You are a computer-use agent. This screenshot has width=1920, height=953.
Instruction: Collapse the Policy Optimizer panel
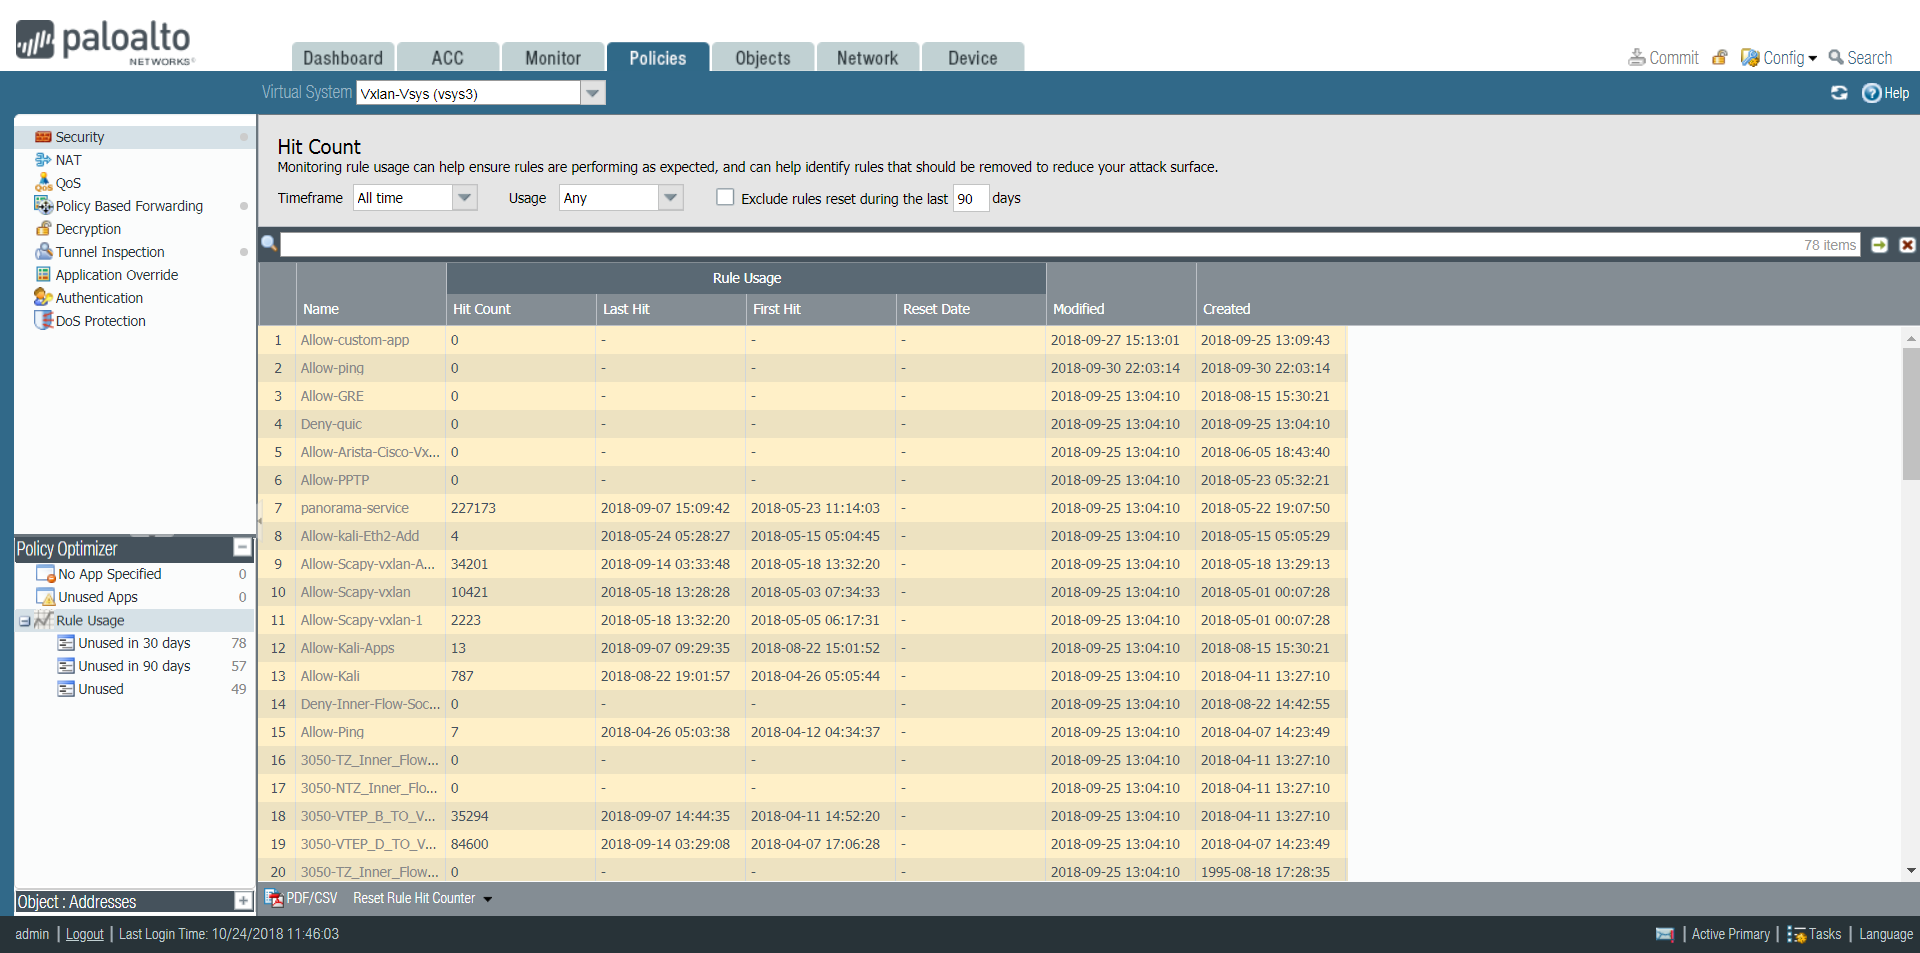pos(242,547)
